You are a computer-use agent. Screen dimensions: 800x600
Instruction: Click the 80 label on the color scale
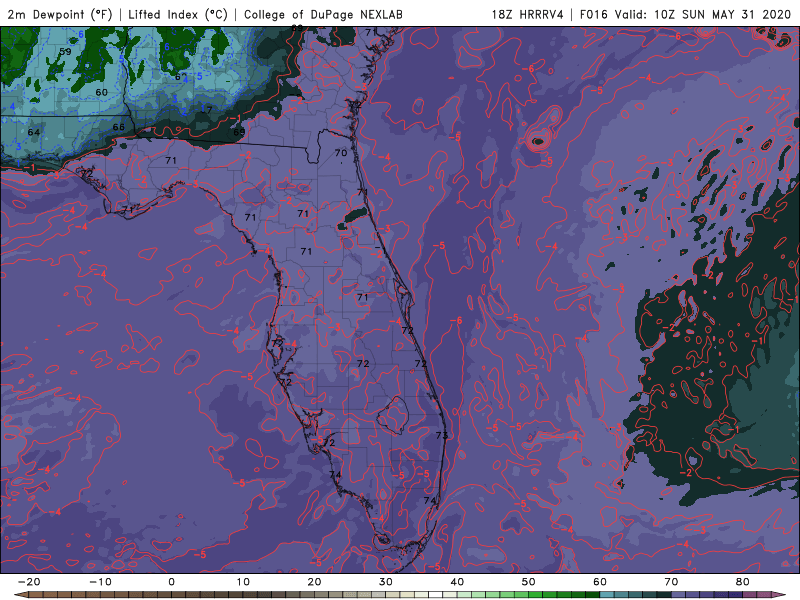tap(743, 582)
